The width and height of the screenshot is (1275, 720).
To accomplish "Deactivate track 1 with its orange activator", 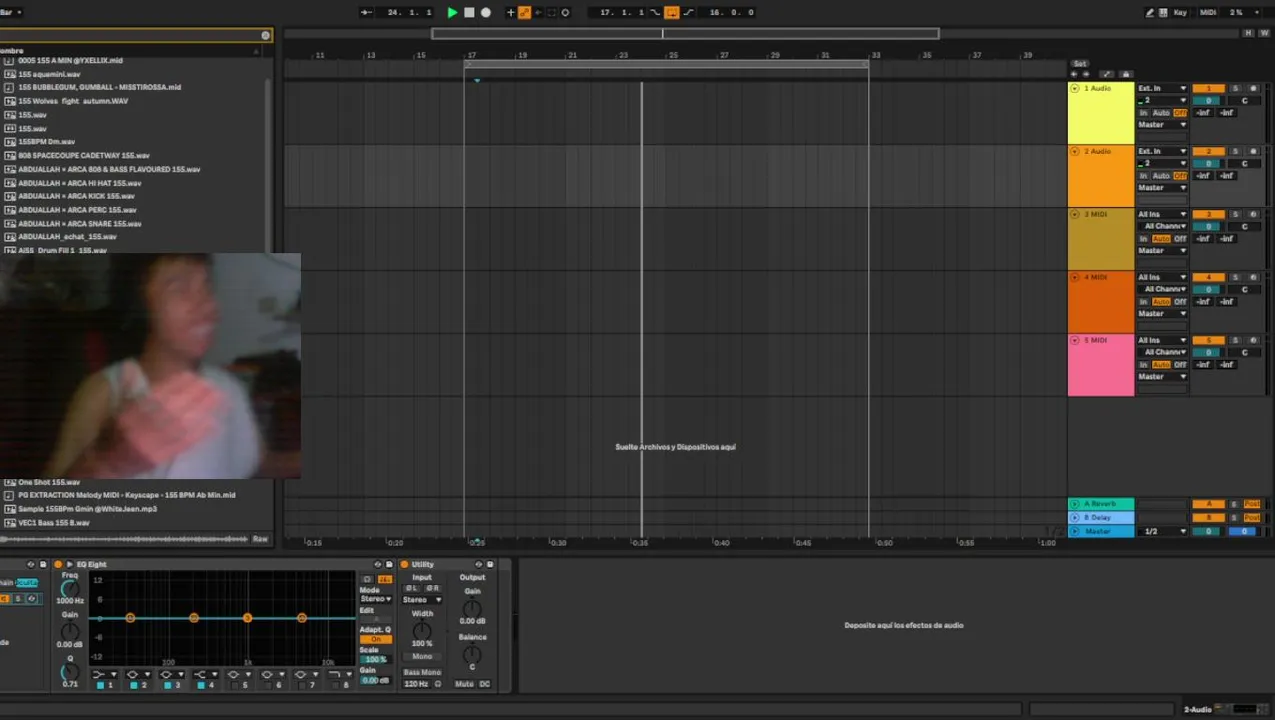I will pos(1208,88).
